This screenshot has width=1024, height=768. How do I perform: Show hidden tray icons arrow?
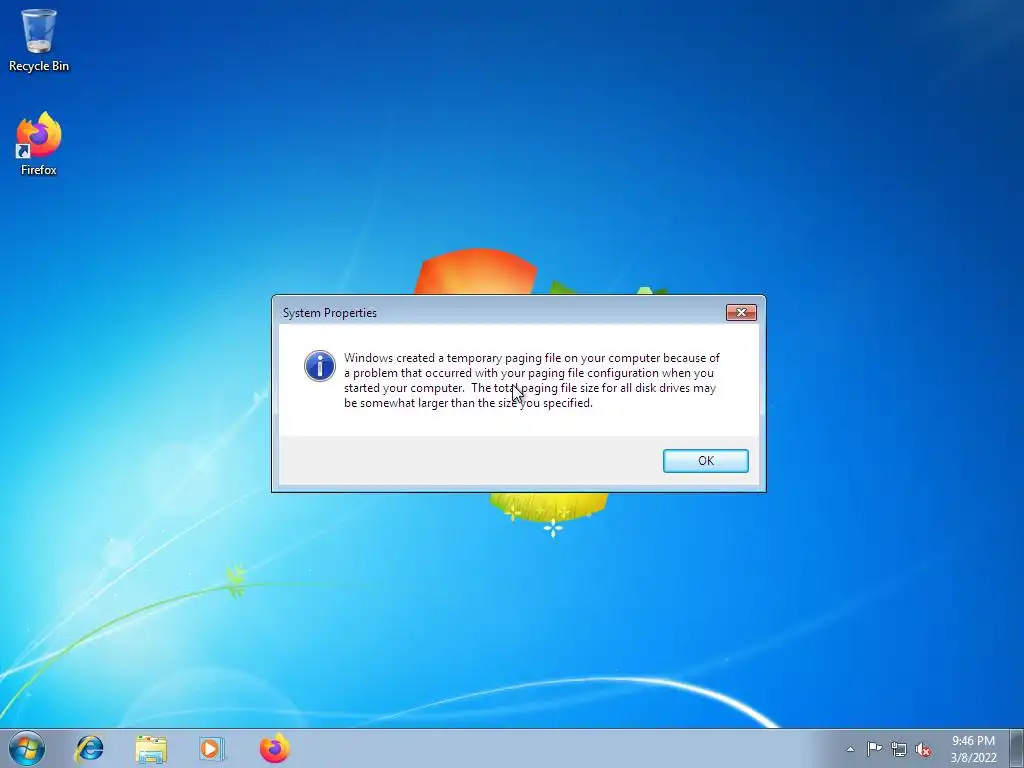[850, 749]
